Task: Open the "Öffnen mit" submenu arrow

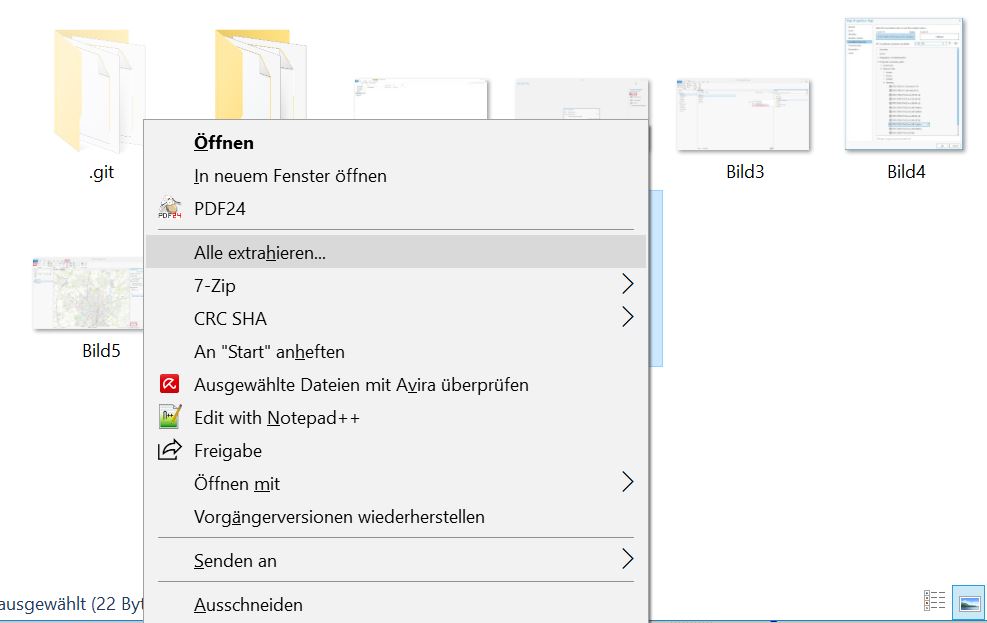Action: click(x=627, y=483)
